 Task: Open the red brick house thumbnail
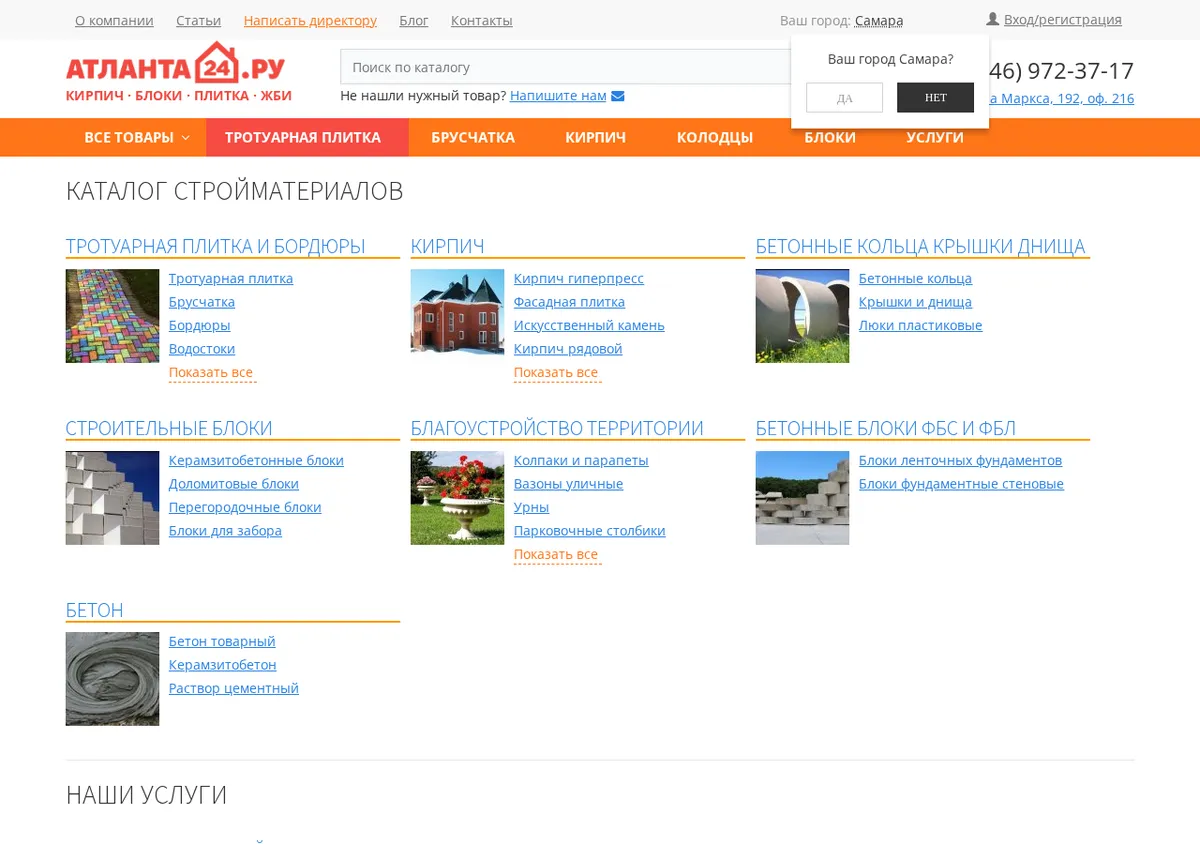coord(457,311)
